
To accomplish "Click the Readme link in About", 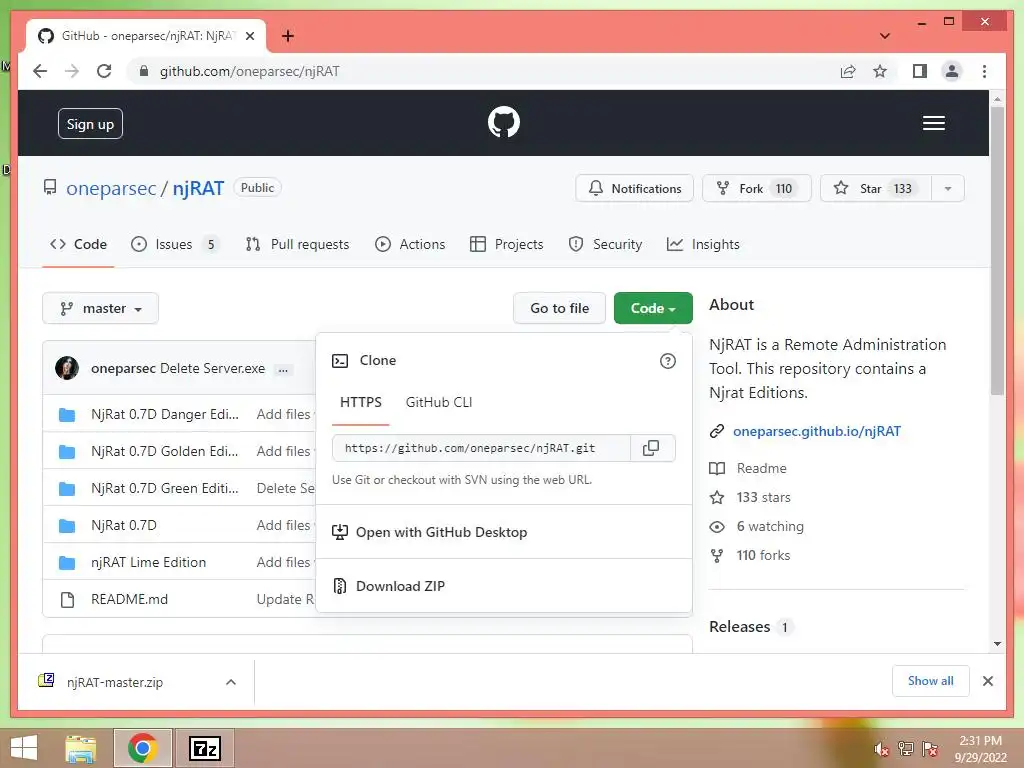I will pyautogui.click(x=761, y=468).
